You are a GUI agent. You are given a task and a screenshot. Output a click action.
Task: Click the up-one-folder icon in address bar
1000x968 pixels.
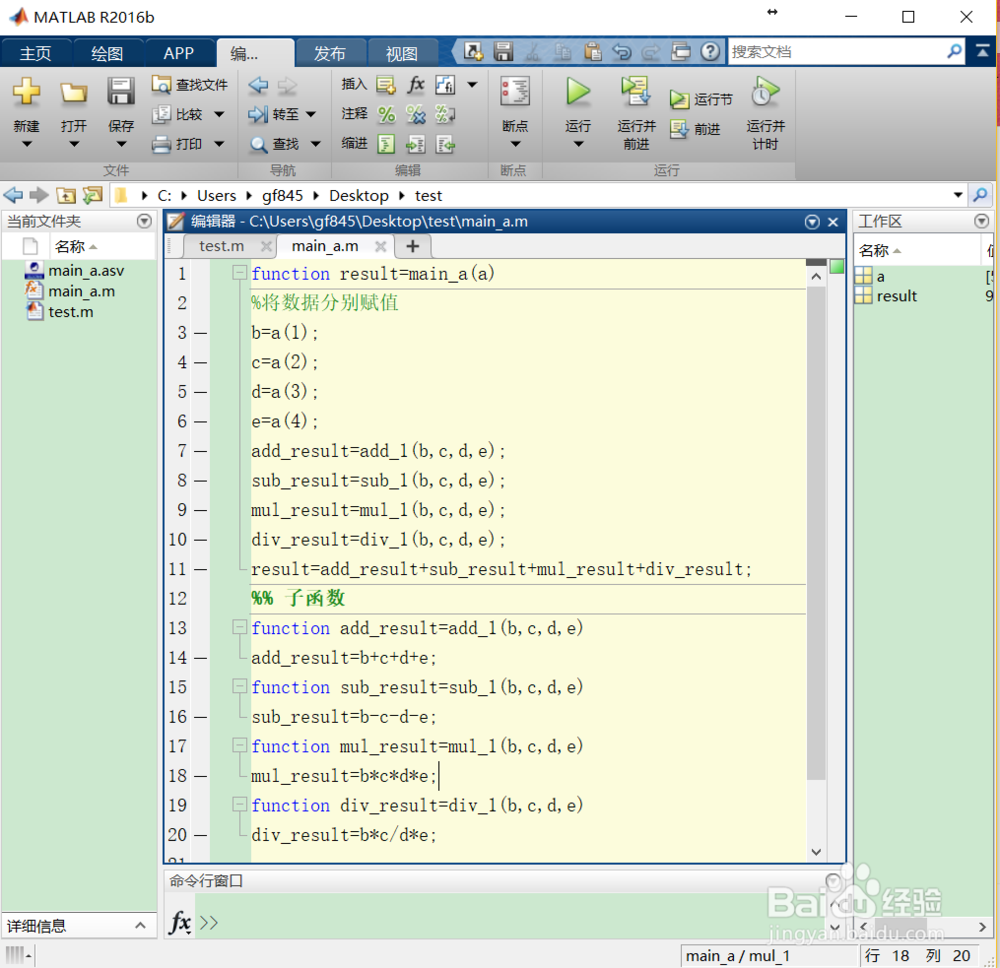[x=66, y=195]
